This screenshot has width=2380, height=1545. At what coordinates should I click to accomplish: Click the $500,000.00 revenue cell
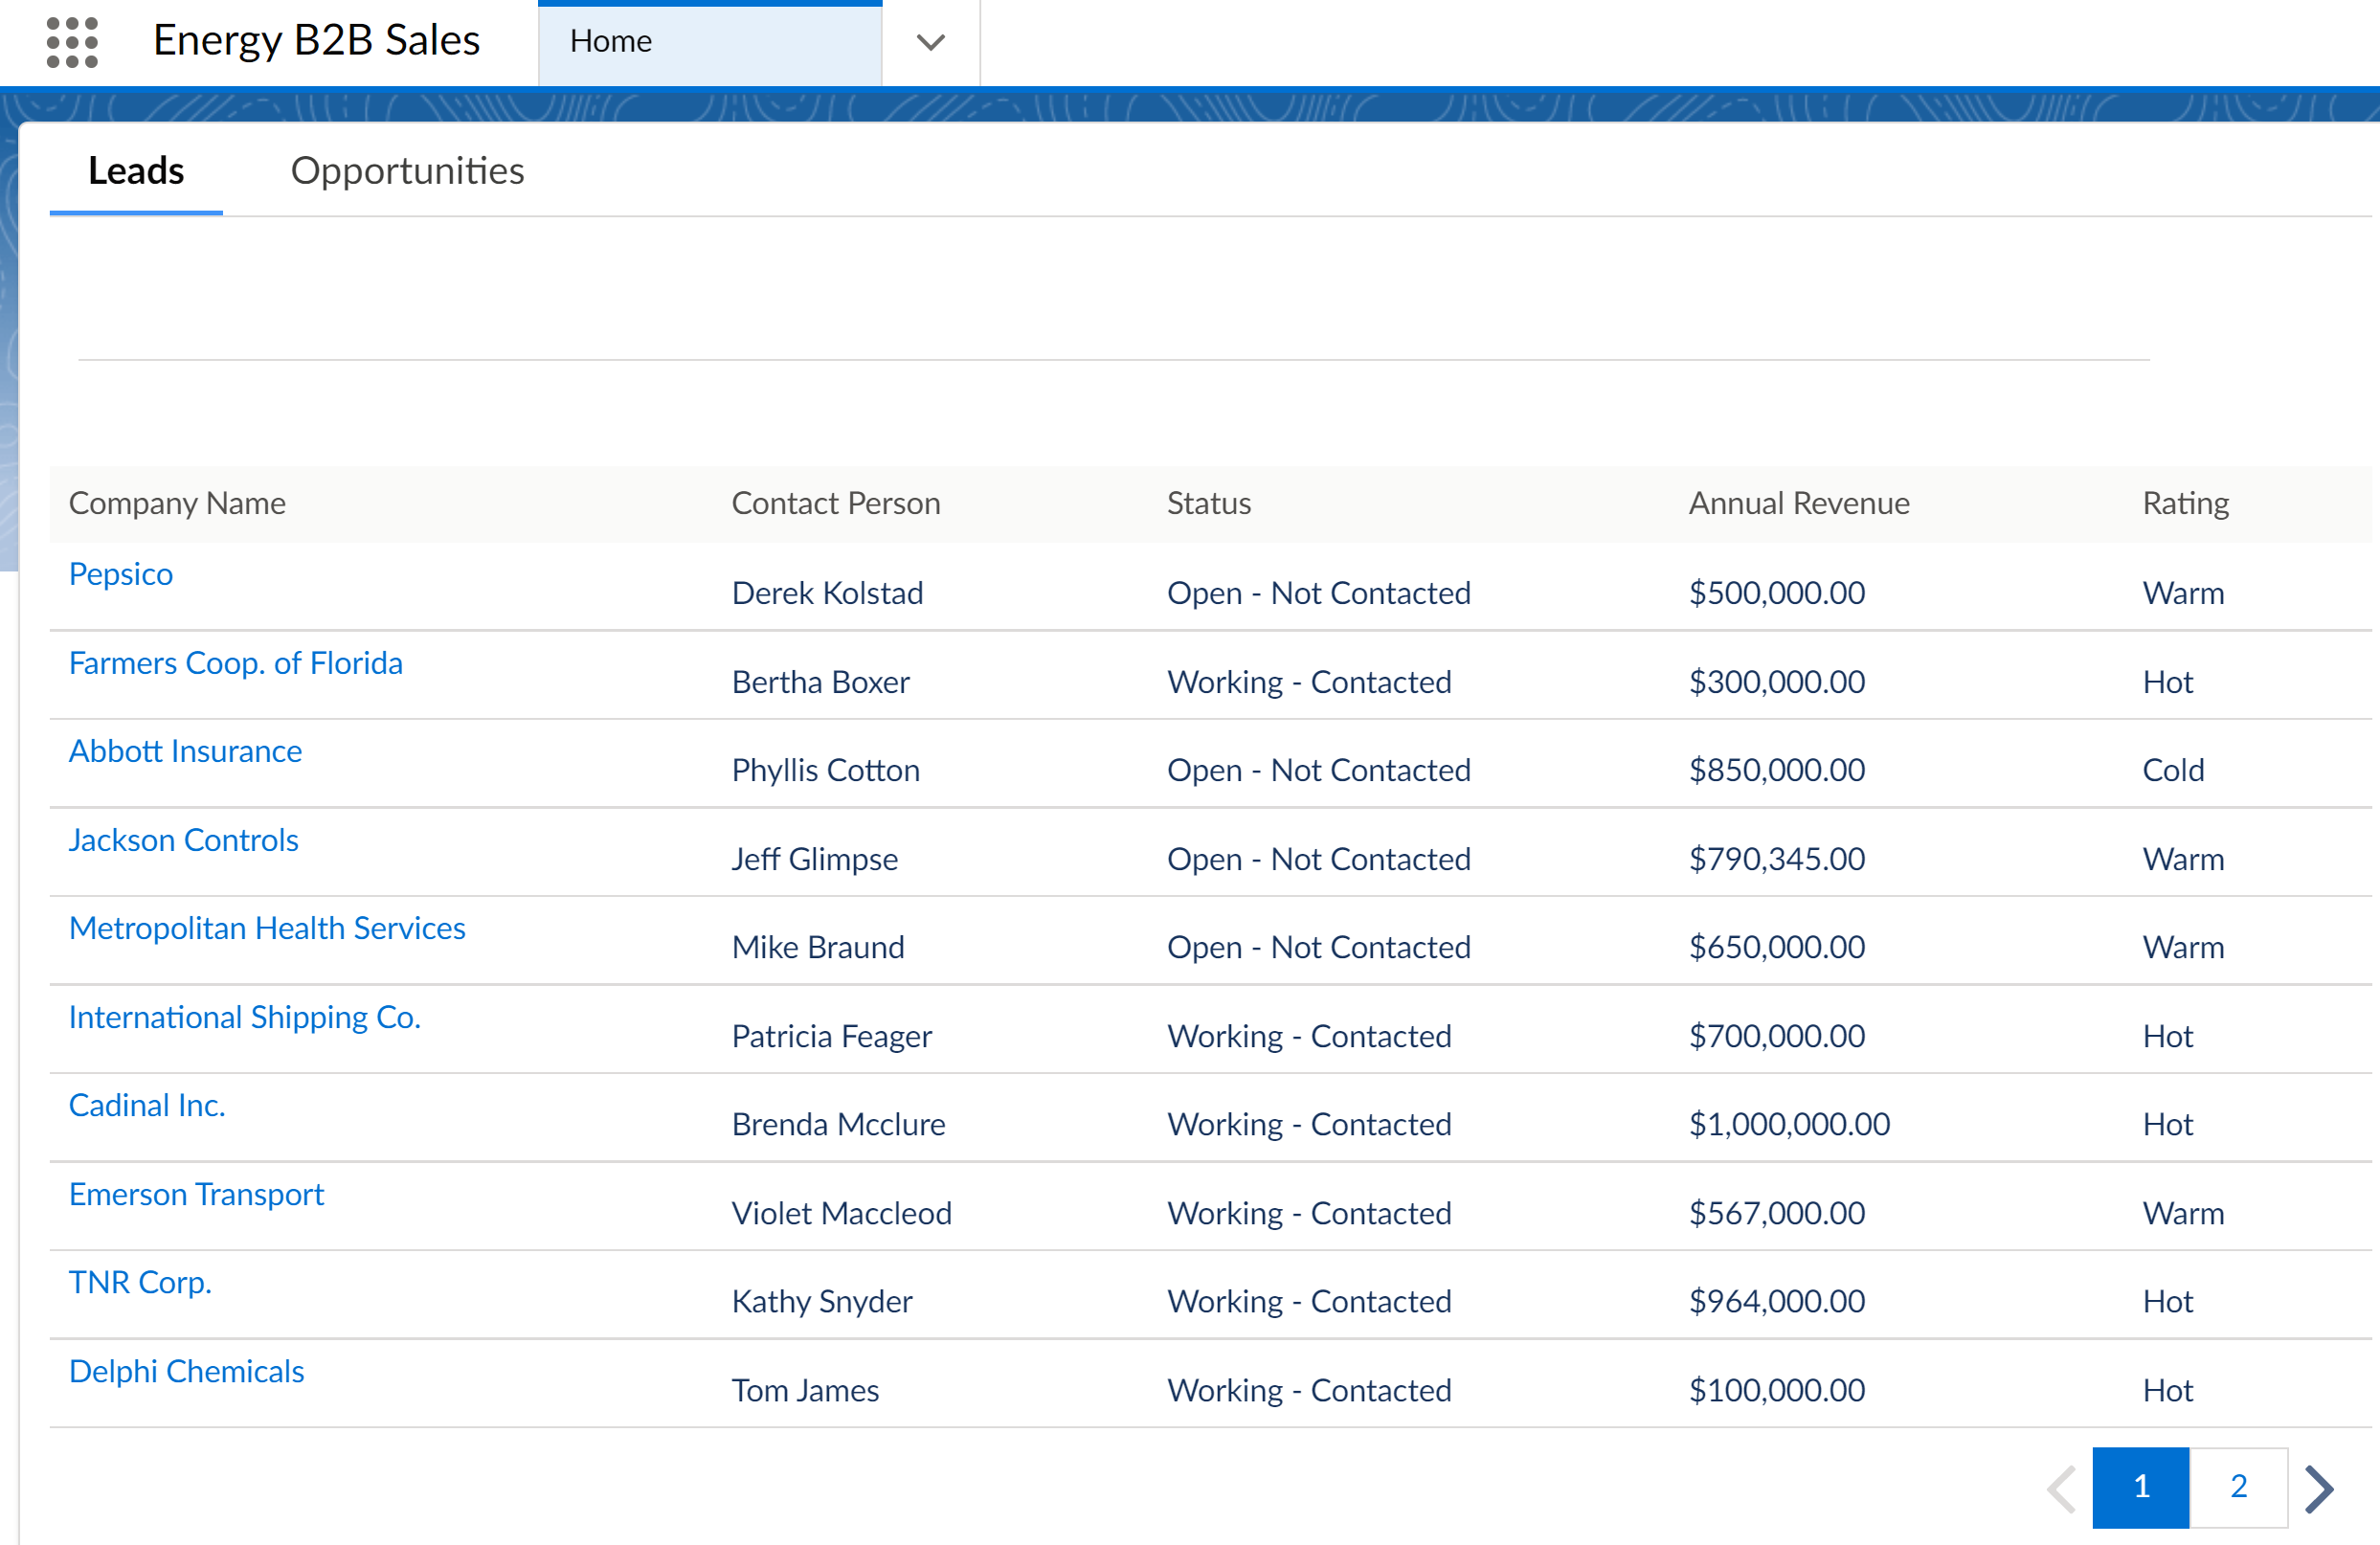click(1777, 593)
